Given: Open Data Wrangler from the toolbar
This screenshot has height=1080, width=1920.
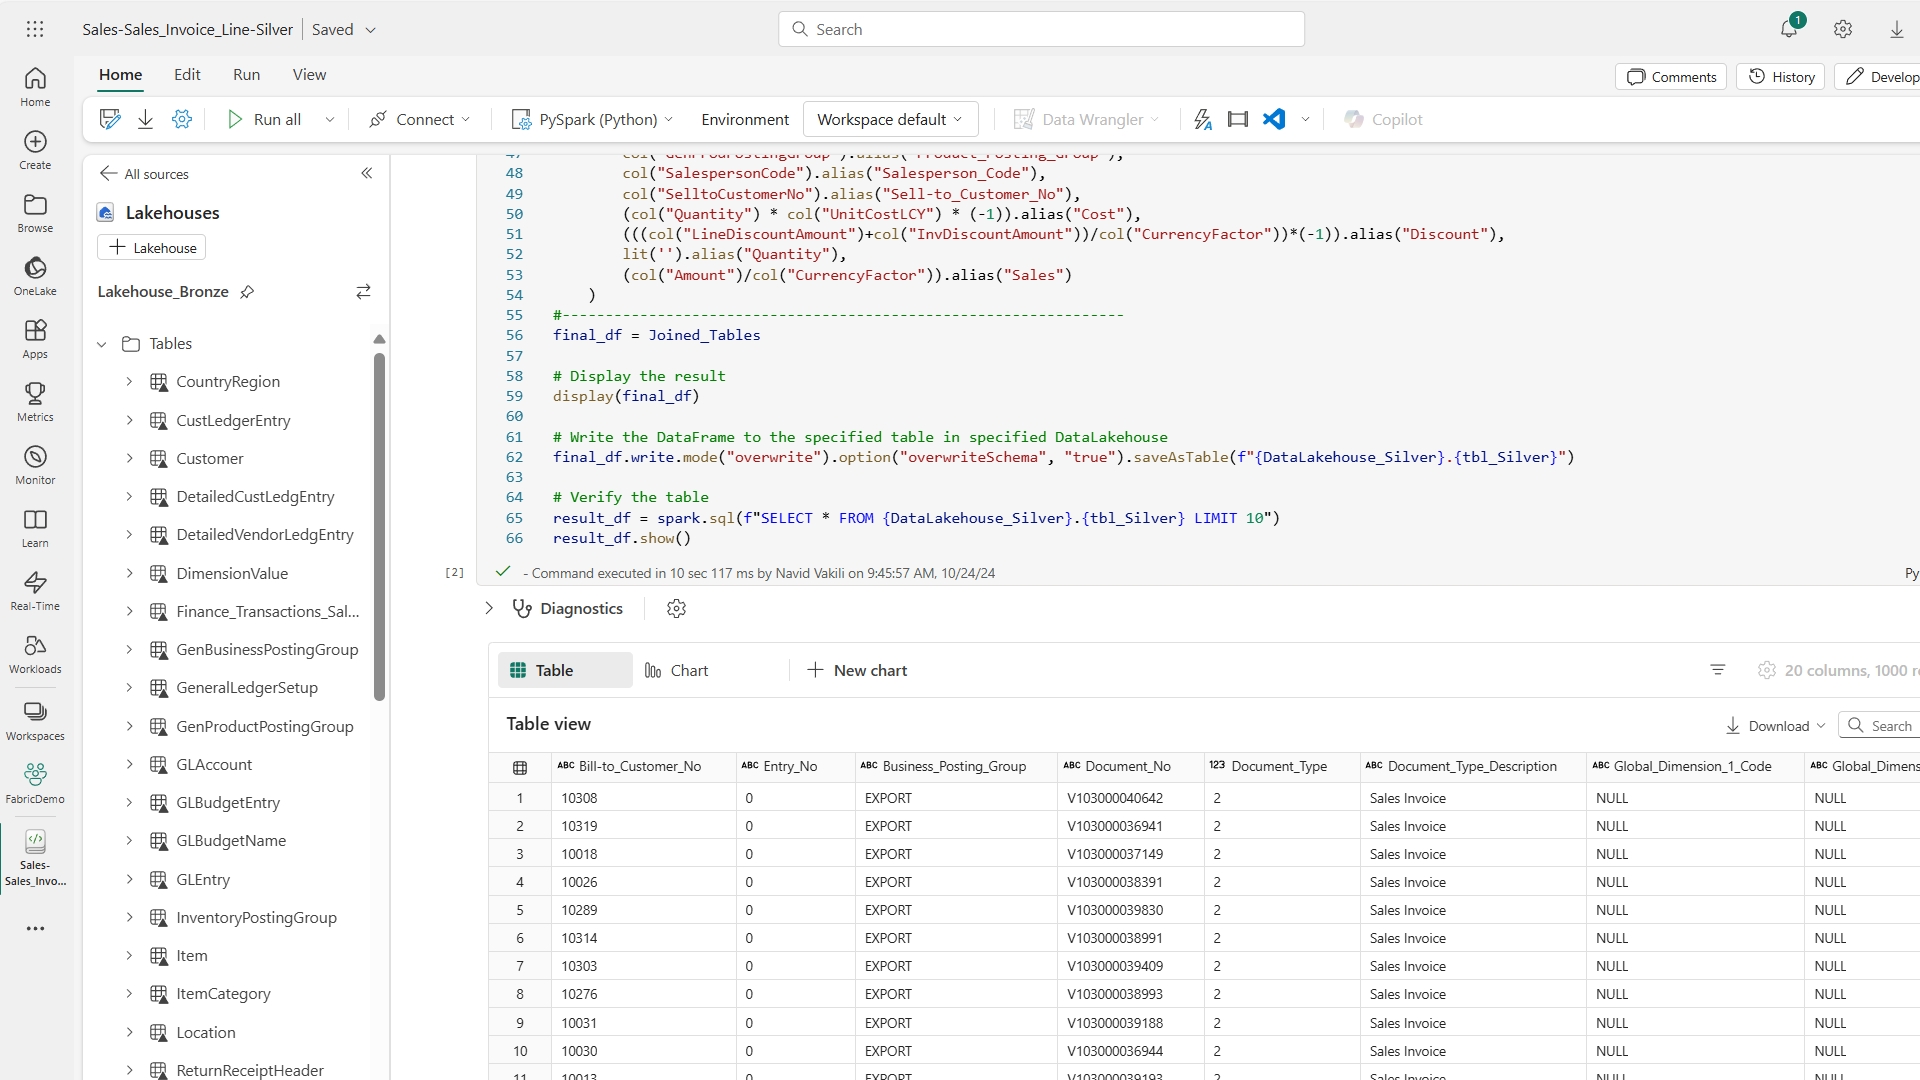Looking at the screenshot, I should click(x=1085, y=119).
